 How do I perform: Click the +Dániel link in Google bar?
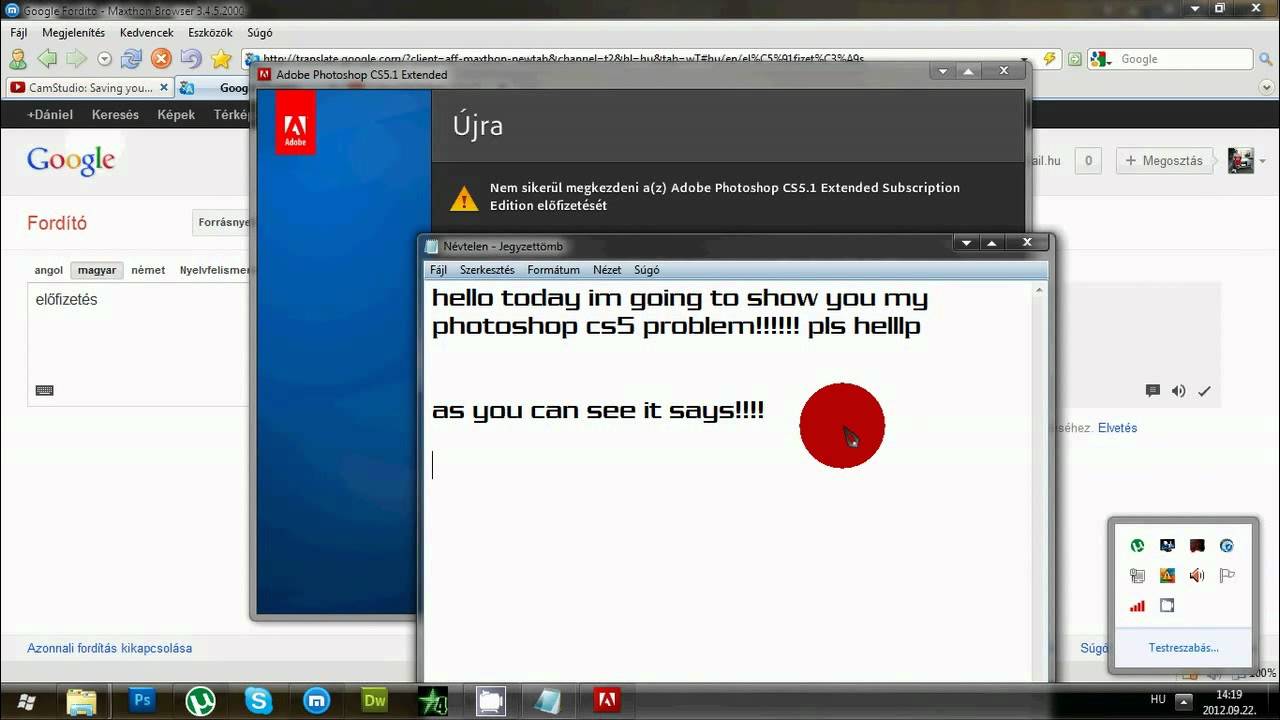50,115
